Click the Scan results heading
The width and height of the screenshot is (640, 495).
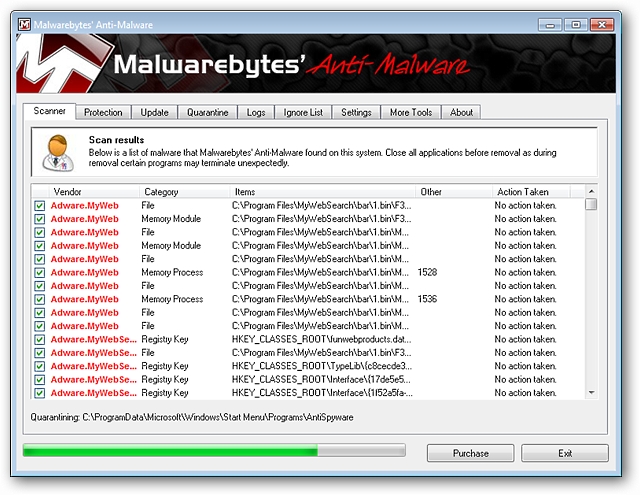[x=117, y=140]
